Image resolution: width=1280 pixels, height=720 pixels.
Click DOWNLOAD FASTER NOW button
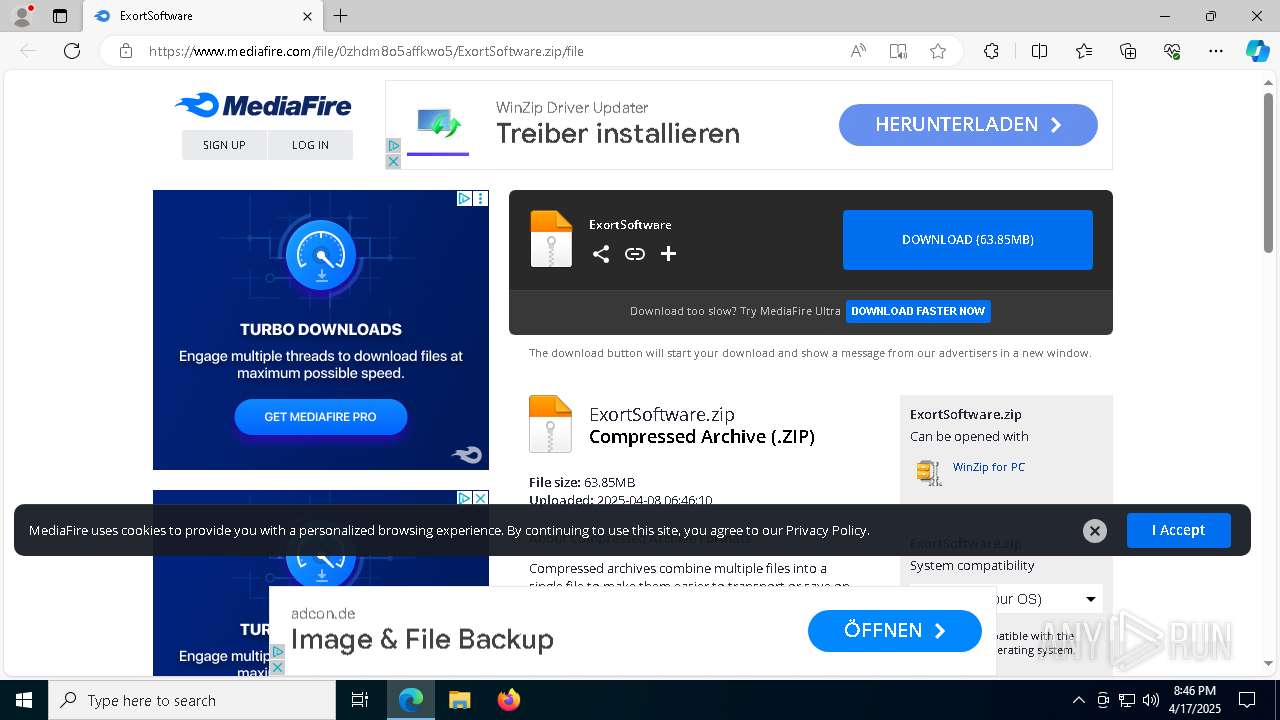click(918, 311)
